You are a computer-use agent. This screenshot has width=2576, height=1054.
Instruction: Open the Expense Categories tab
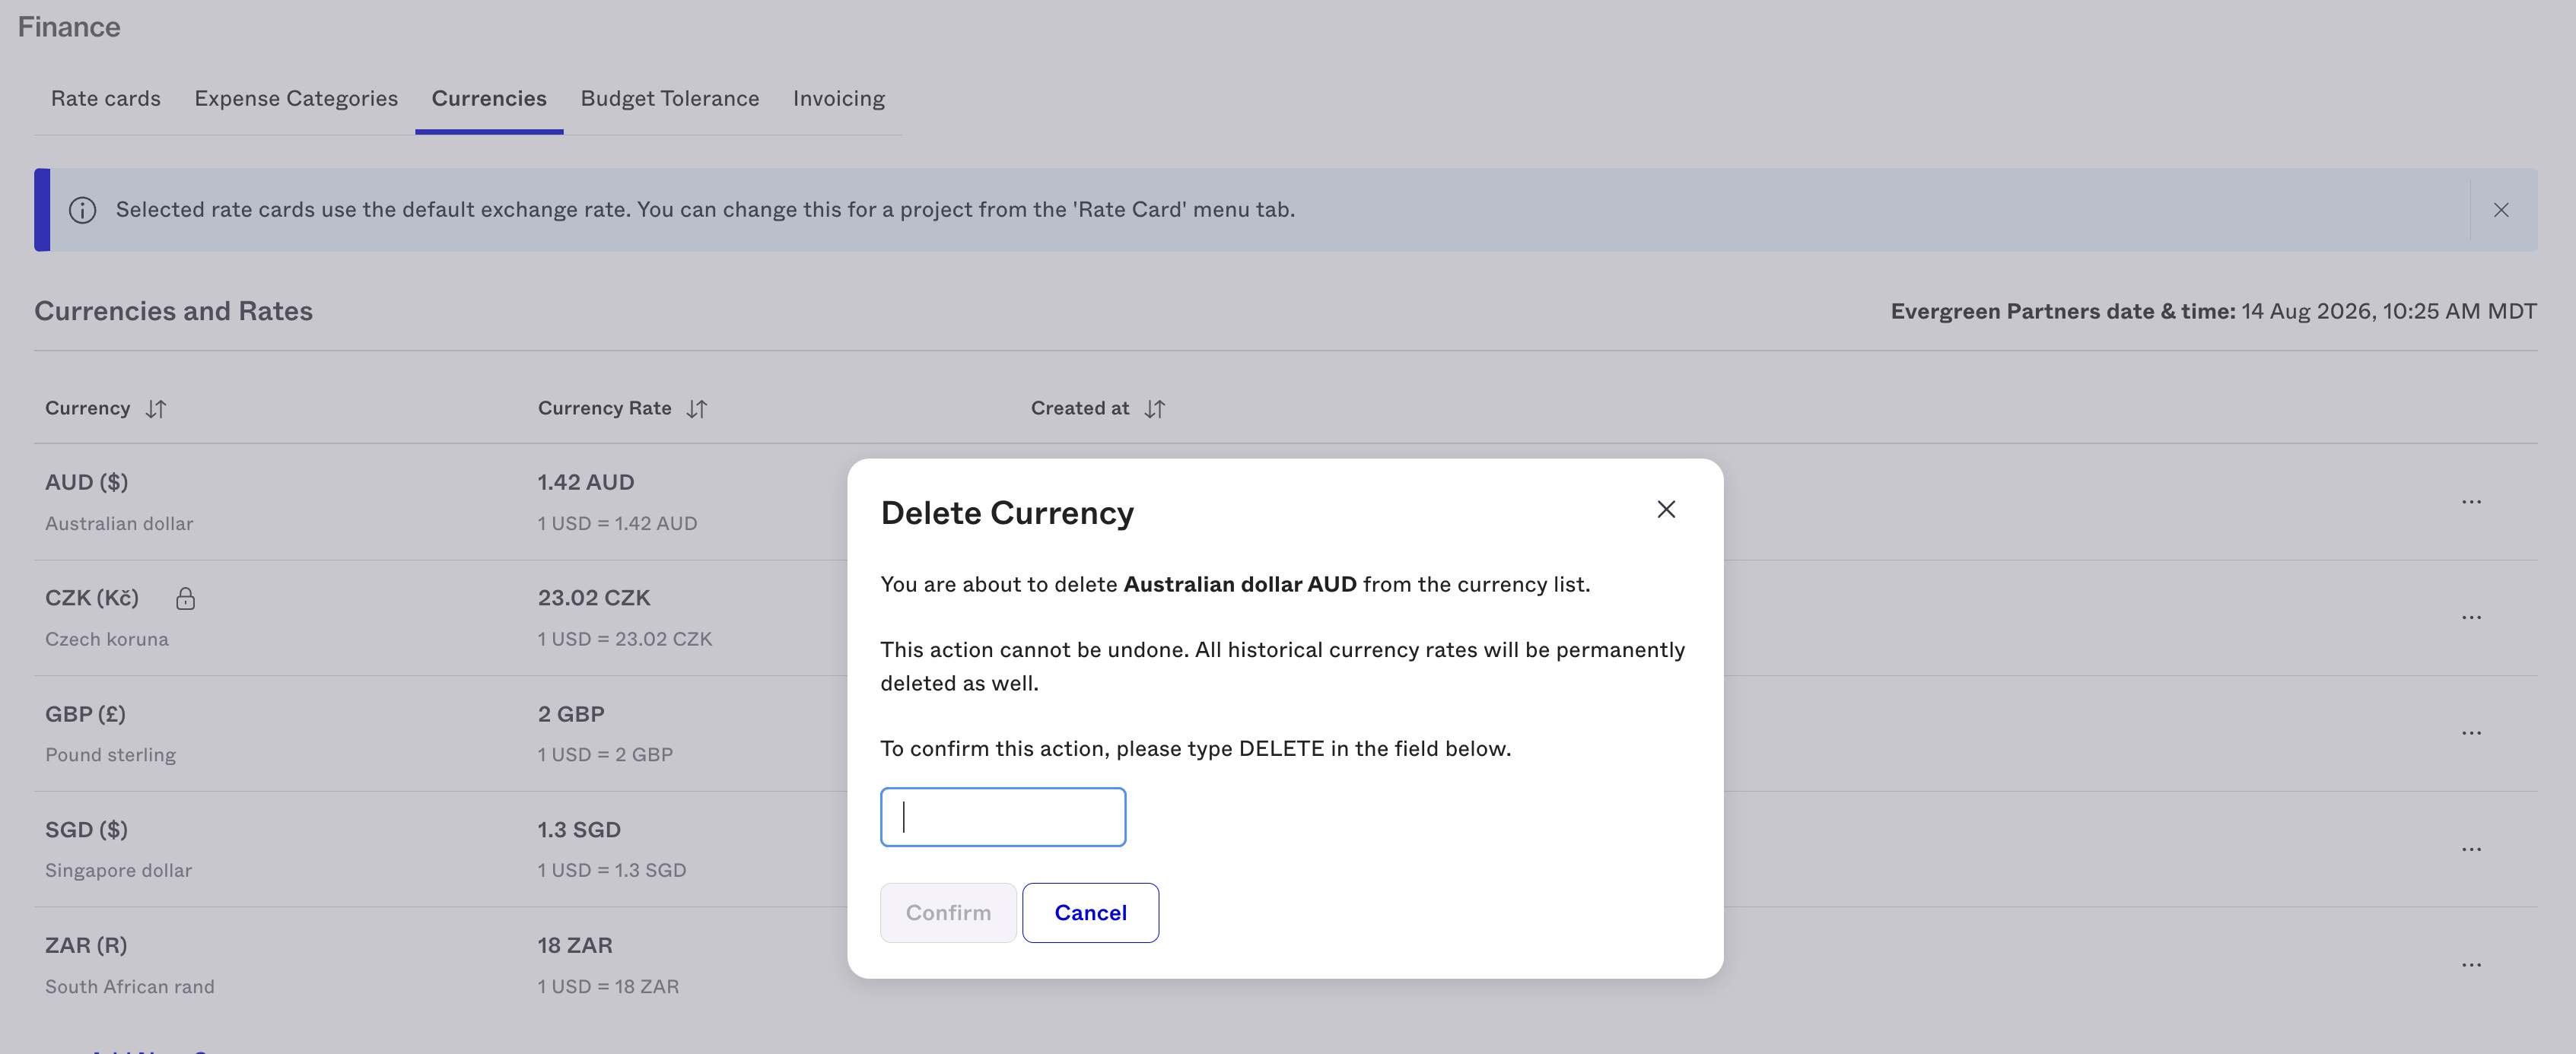pyautogui.click(x=296, y=99)
